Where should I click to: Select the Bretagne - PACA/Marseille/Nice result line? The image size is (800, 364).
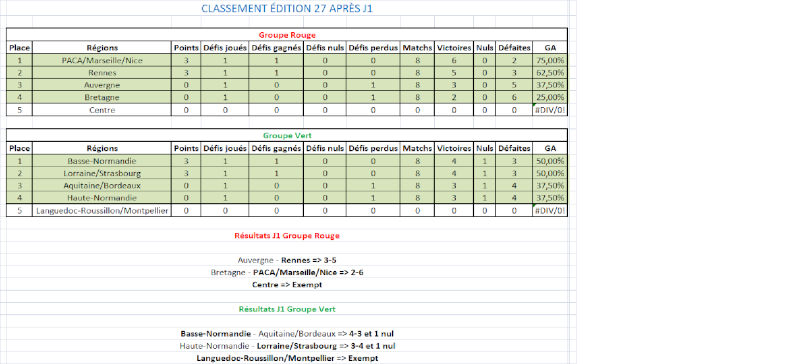point(287,273)
